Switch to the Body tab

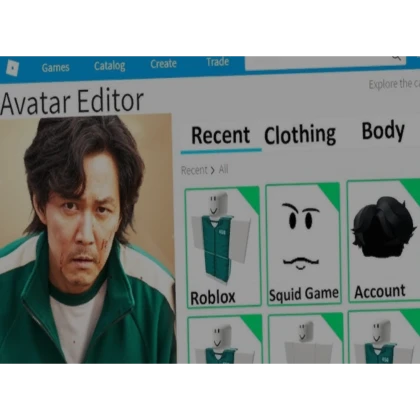(383, 131)
